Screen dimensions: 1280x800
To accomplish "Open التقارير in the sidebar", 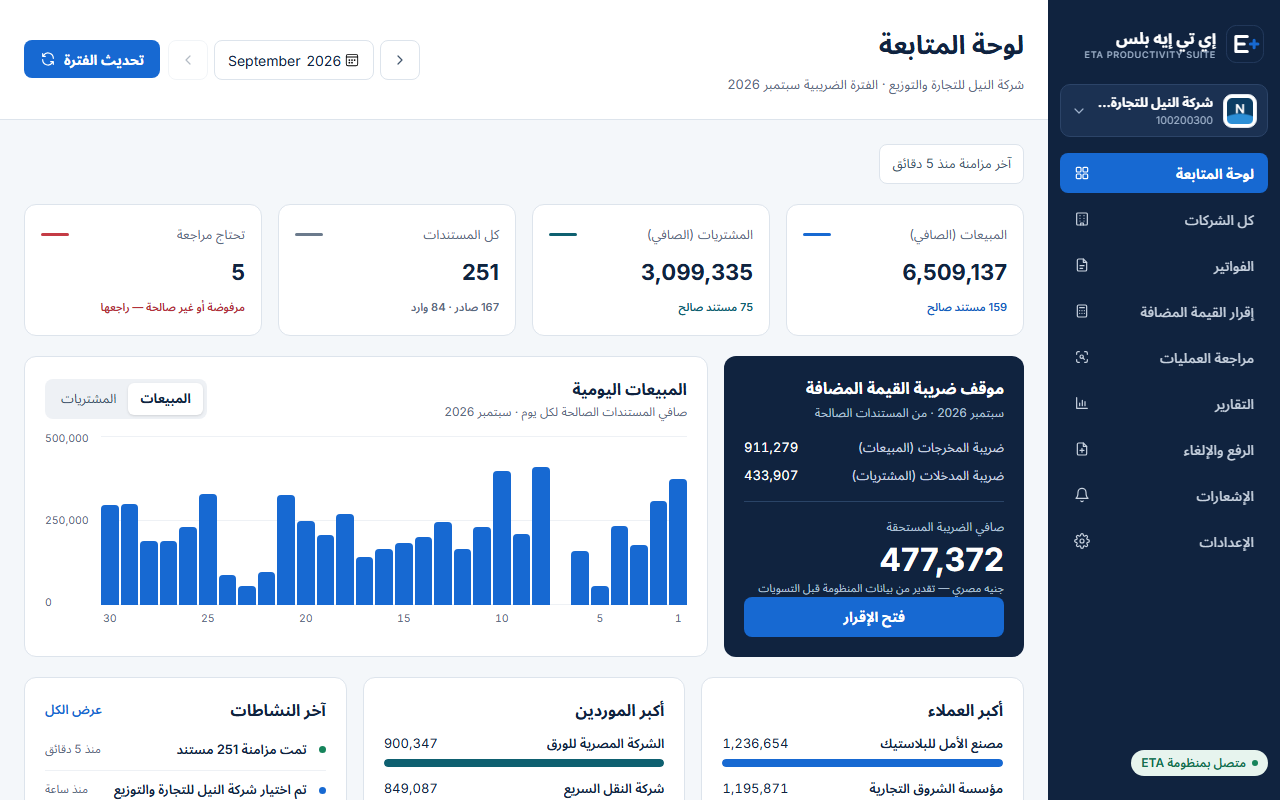I will point(1164,404).
